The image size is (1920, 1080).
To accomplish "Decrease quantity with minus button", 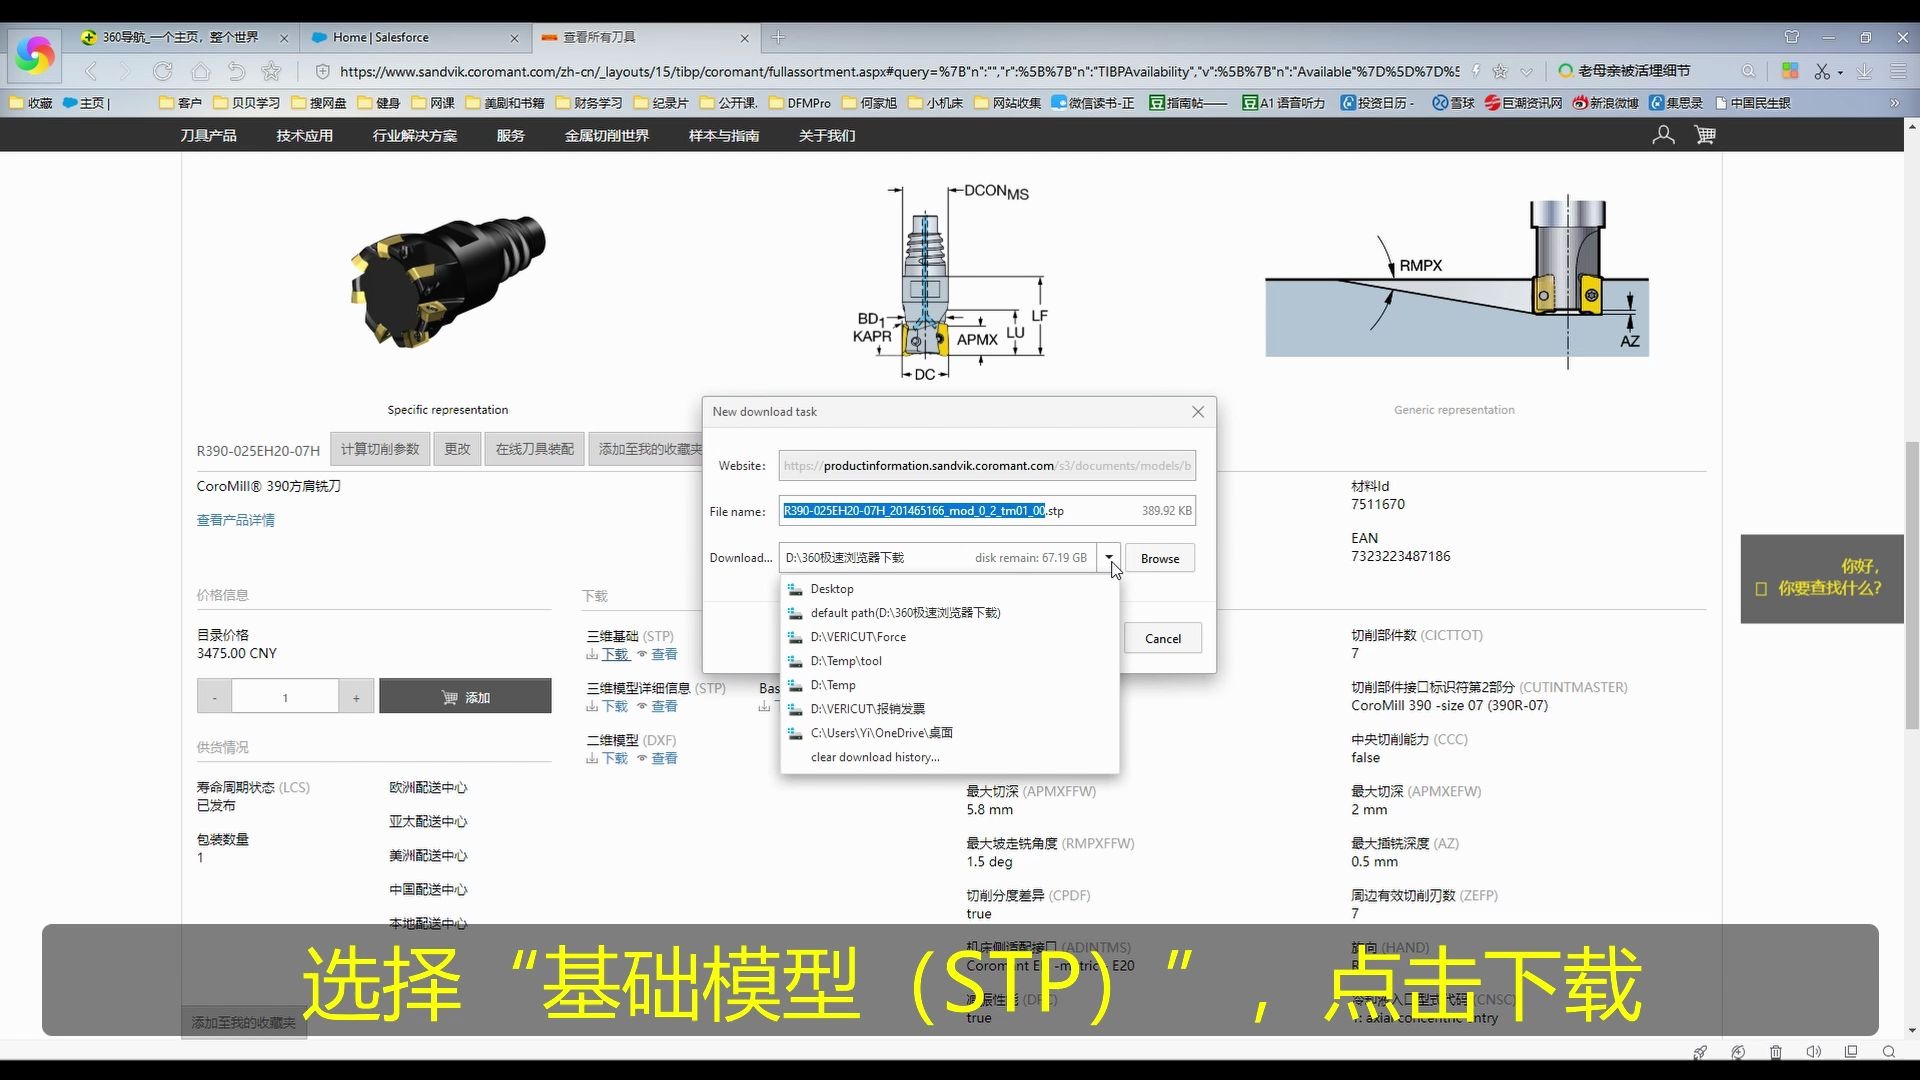I will (x=214, y=697).
